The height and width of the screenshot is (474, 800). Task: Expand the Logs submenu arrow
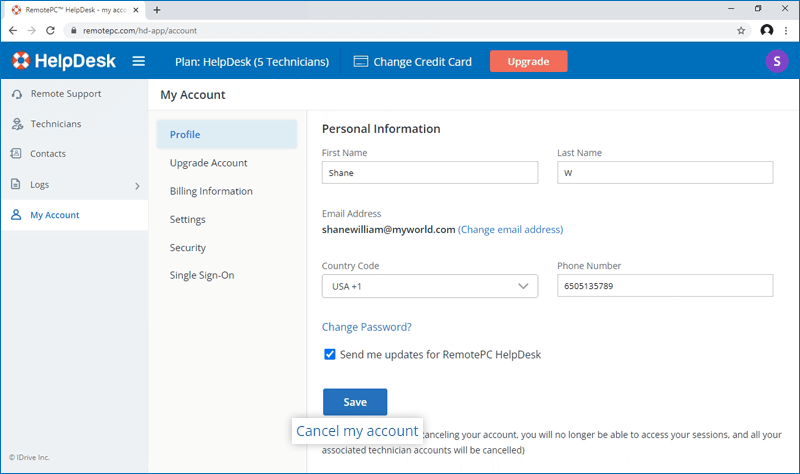tap(137, 185)
